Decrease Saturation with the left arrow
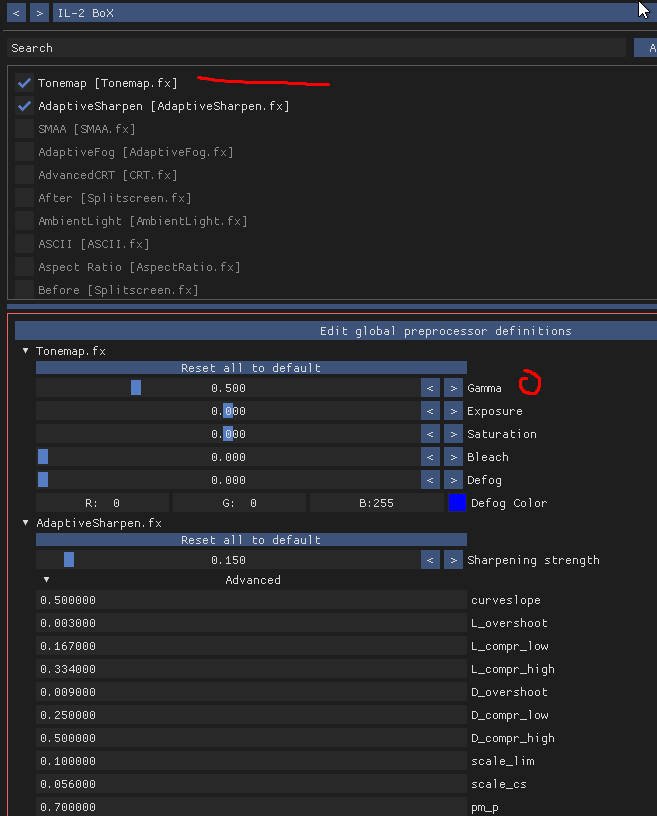 (x=430, y=434)
